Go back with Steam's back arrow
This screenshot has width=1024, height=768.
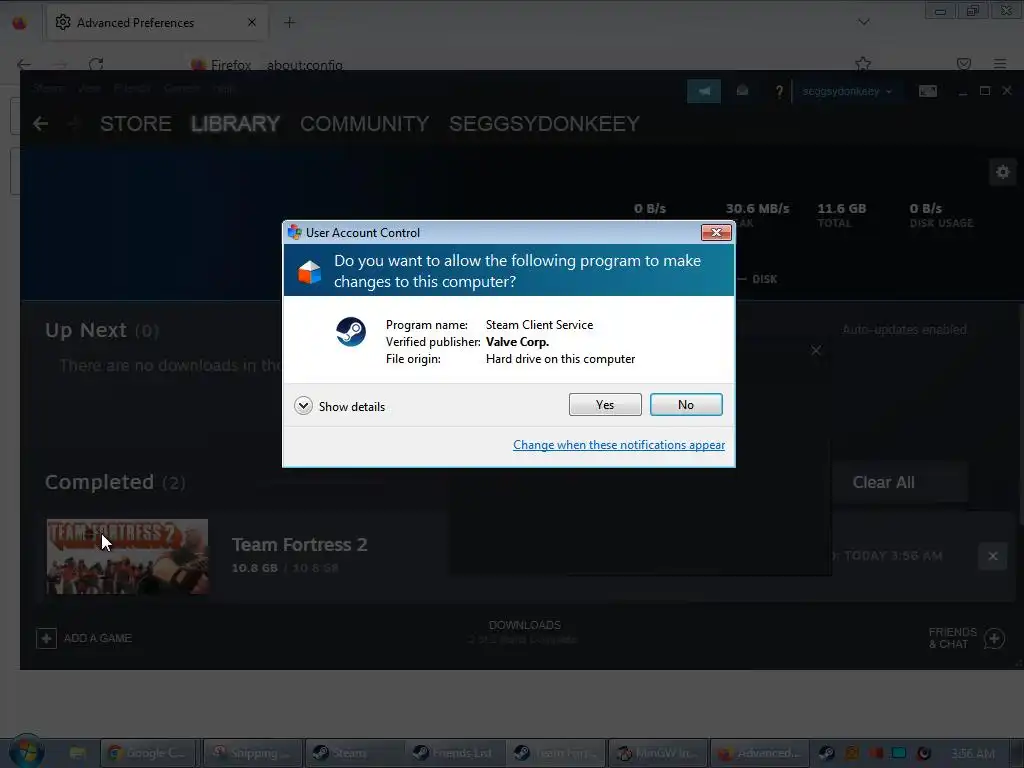(x=40, y=123)
